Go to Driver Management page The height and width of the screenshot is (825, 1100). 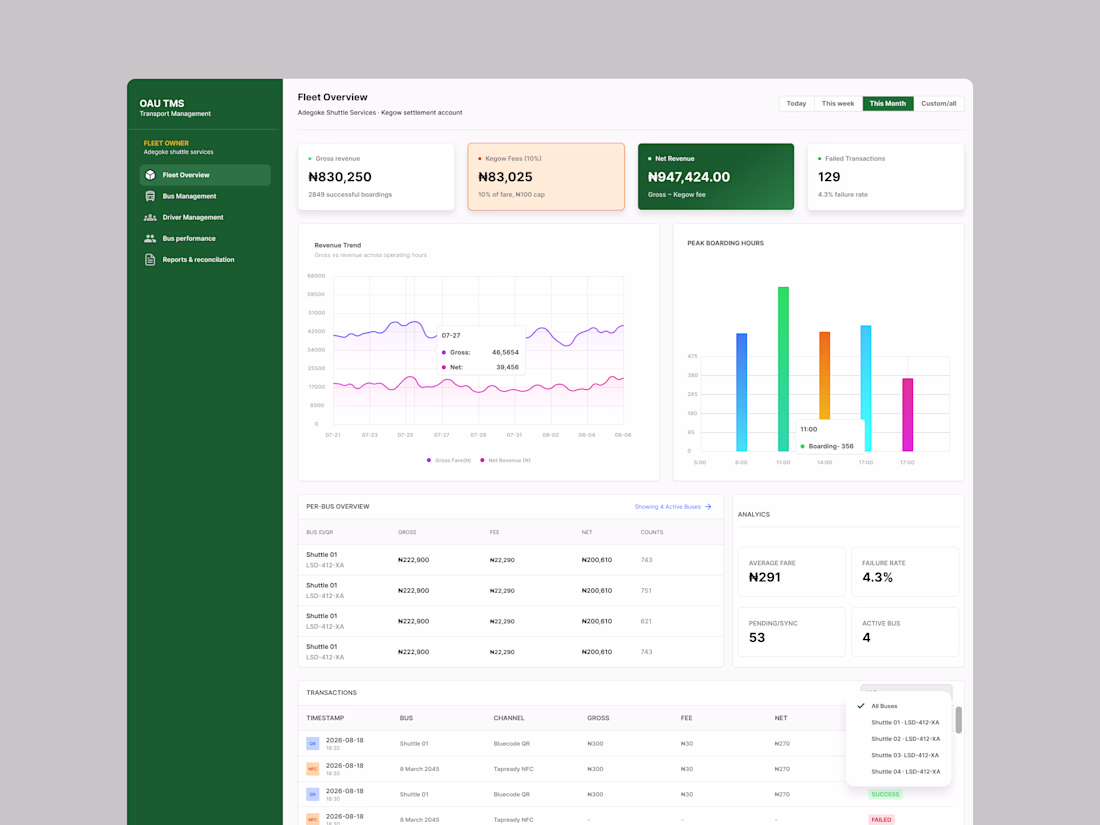click(205, 217)
